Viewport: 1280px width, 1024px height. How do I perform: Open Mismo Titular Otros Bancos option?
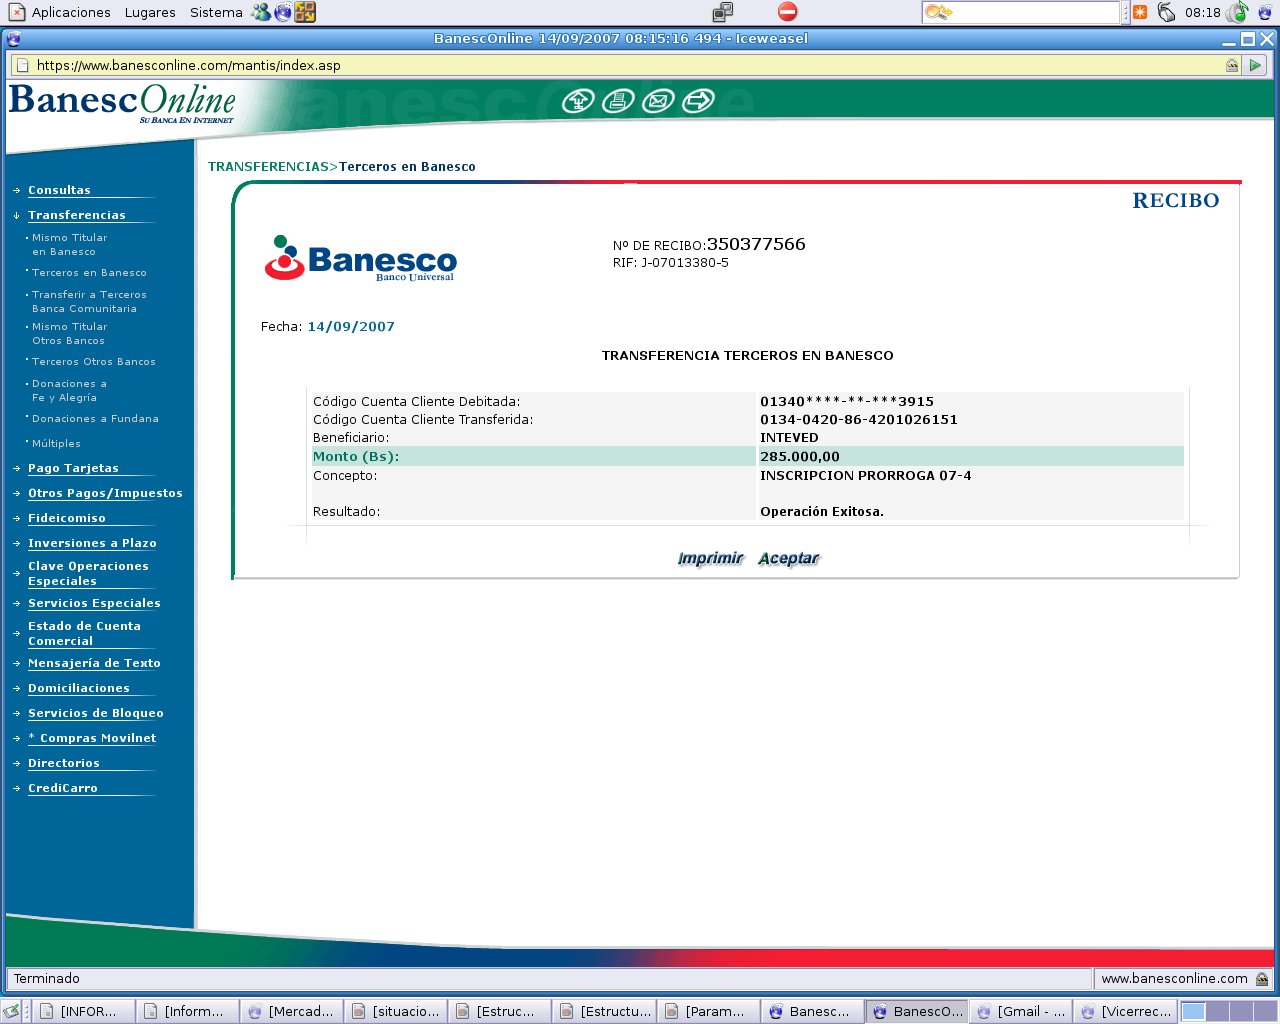click(69, 334)
